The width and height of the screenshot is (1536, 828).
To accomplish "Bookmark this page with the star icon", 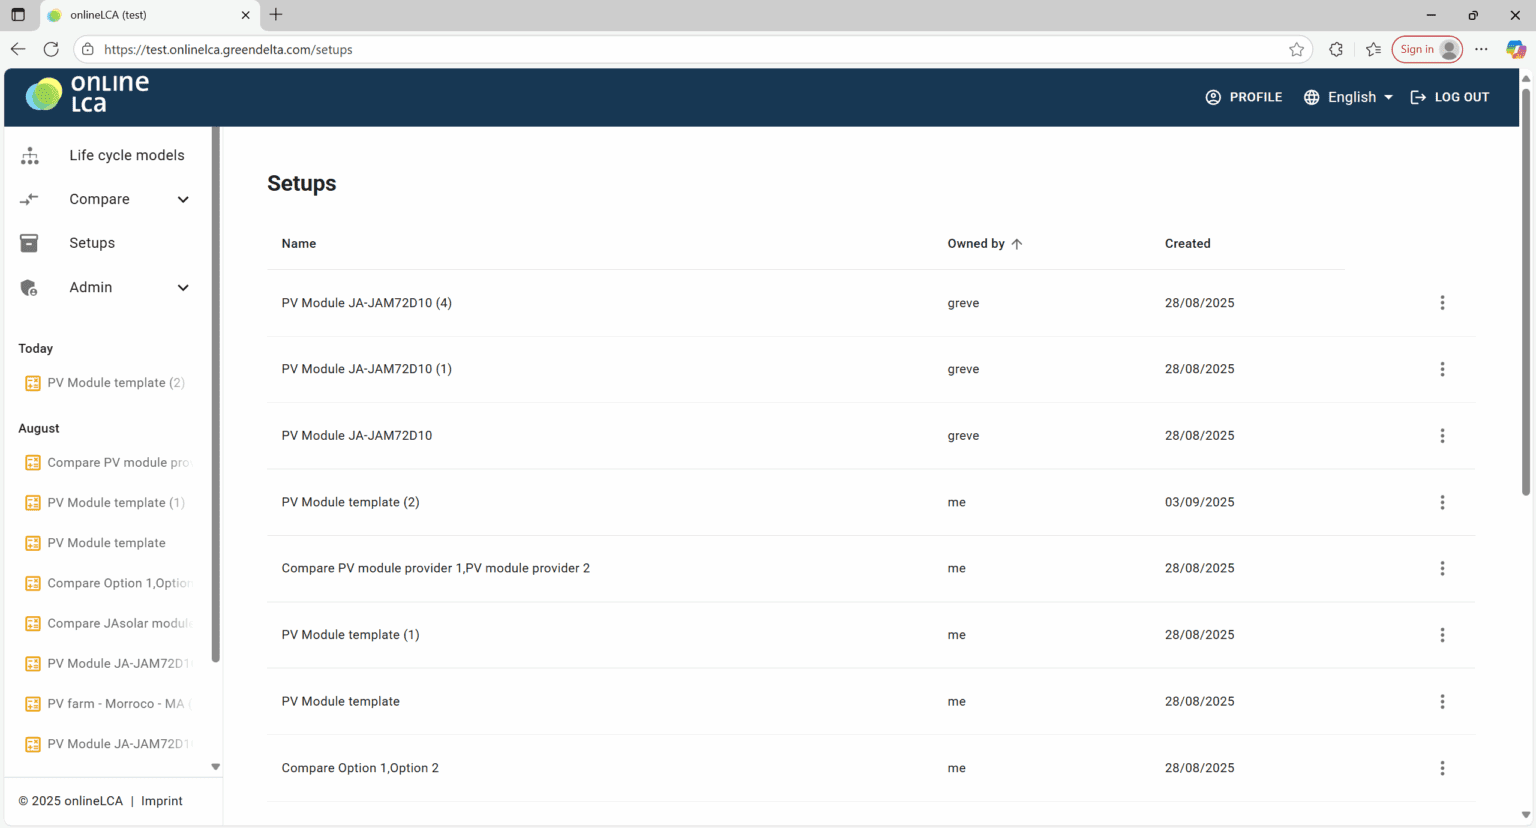I will pyautogui.click(x=1296, y=49).
